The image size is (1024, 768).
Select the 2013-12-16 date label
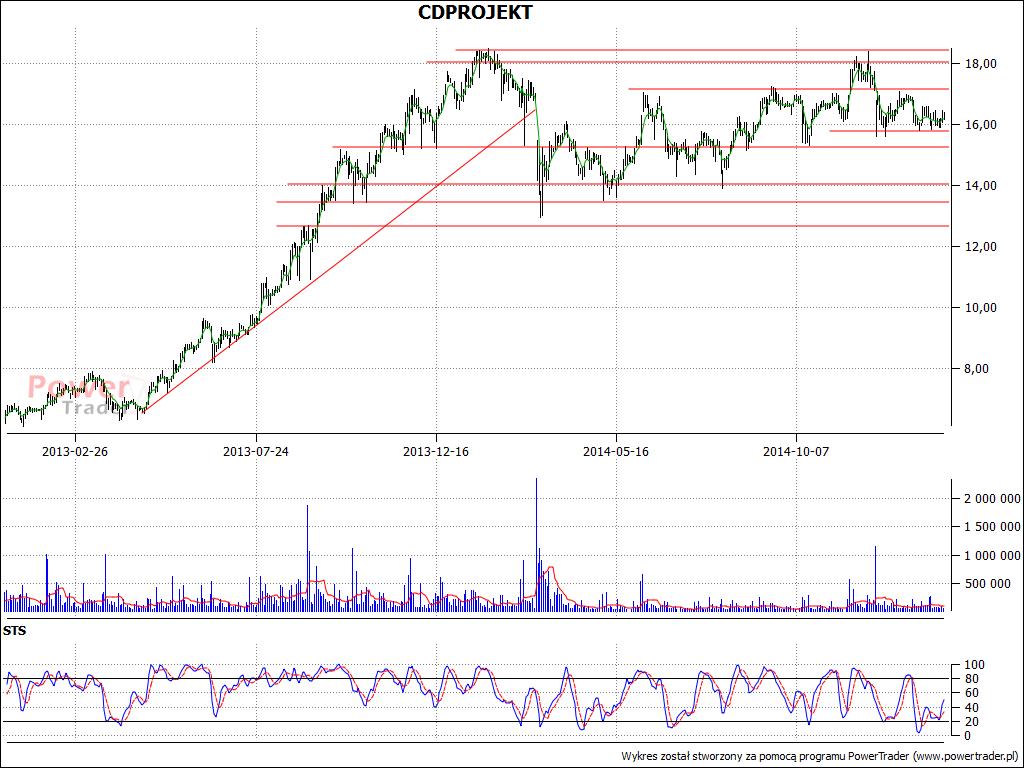coord(436,451)
